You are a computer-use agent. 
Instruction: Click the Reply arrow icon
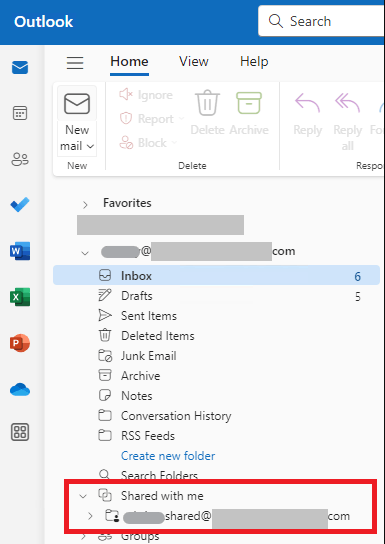(x=307, y=103)
